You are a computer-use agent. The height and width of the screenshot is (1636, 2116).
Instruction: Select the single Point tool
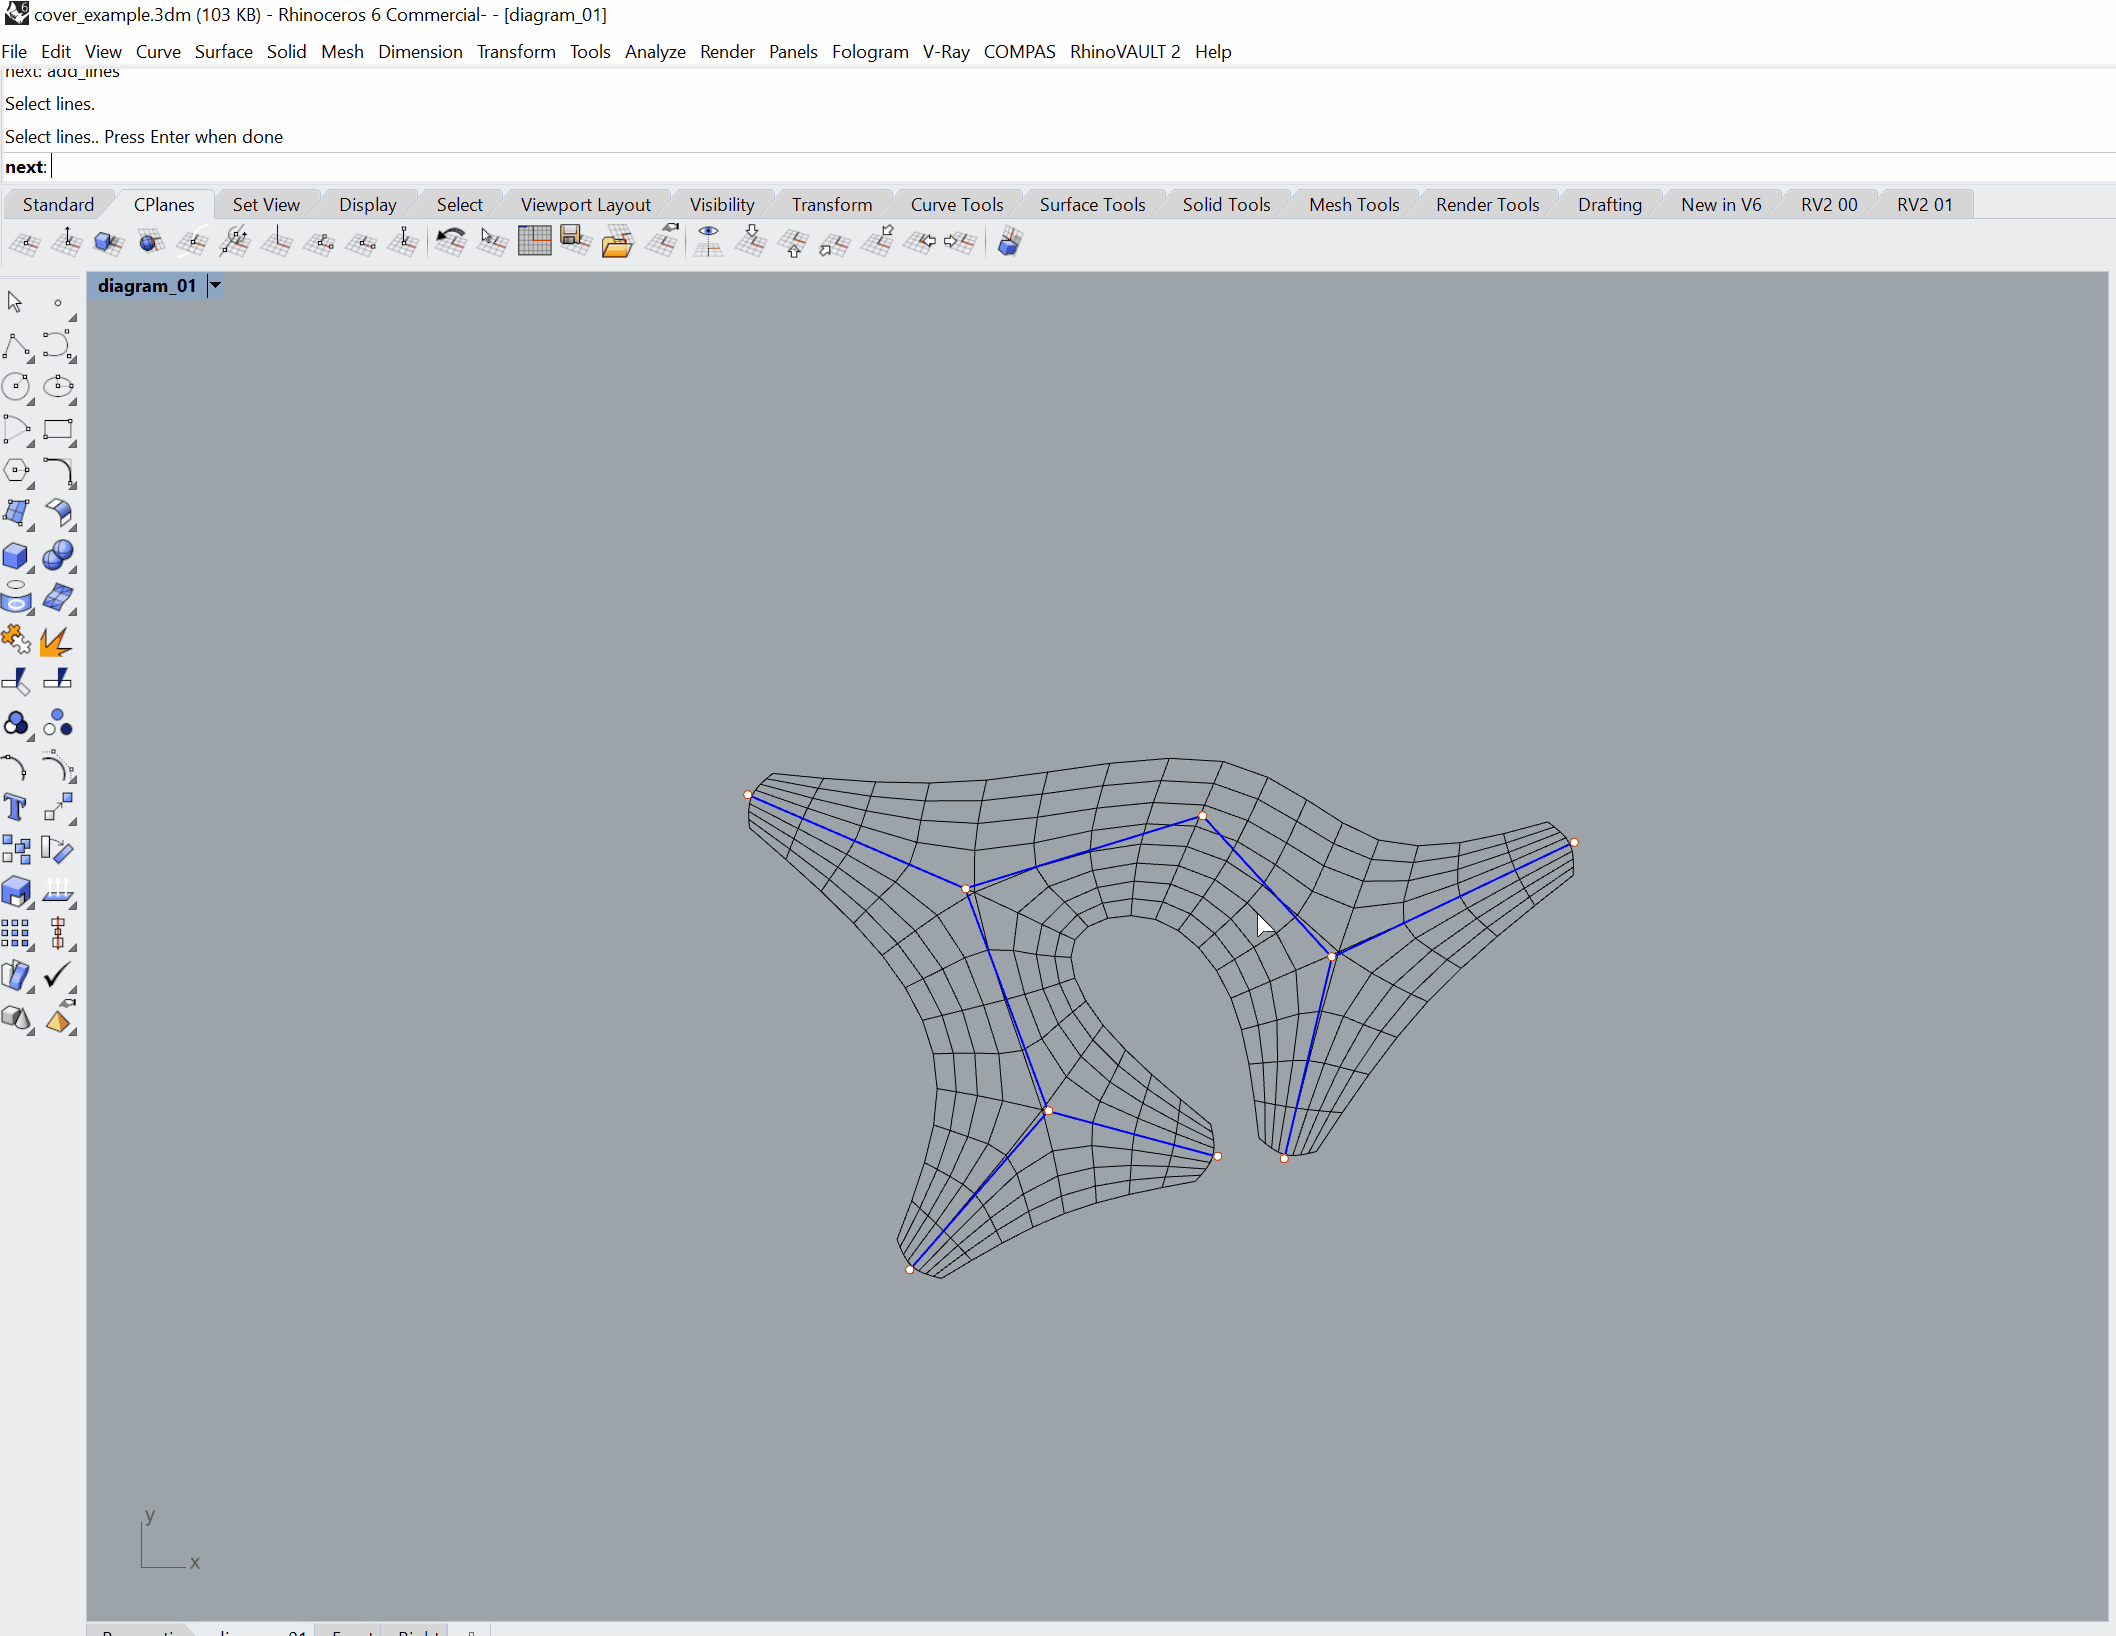click(58, 302)
